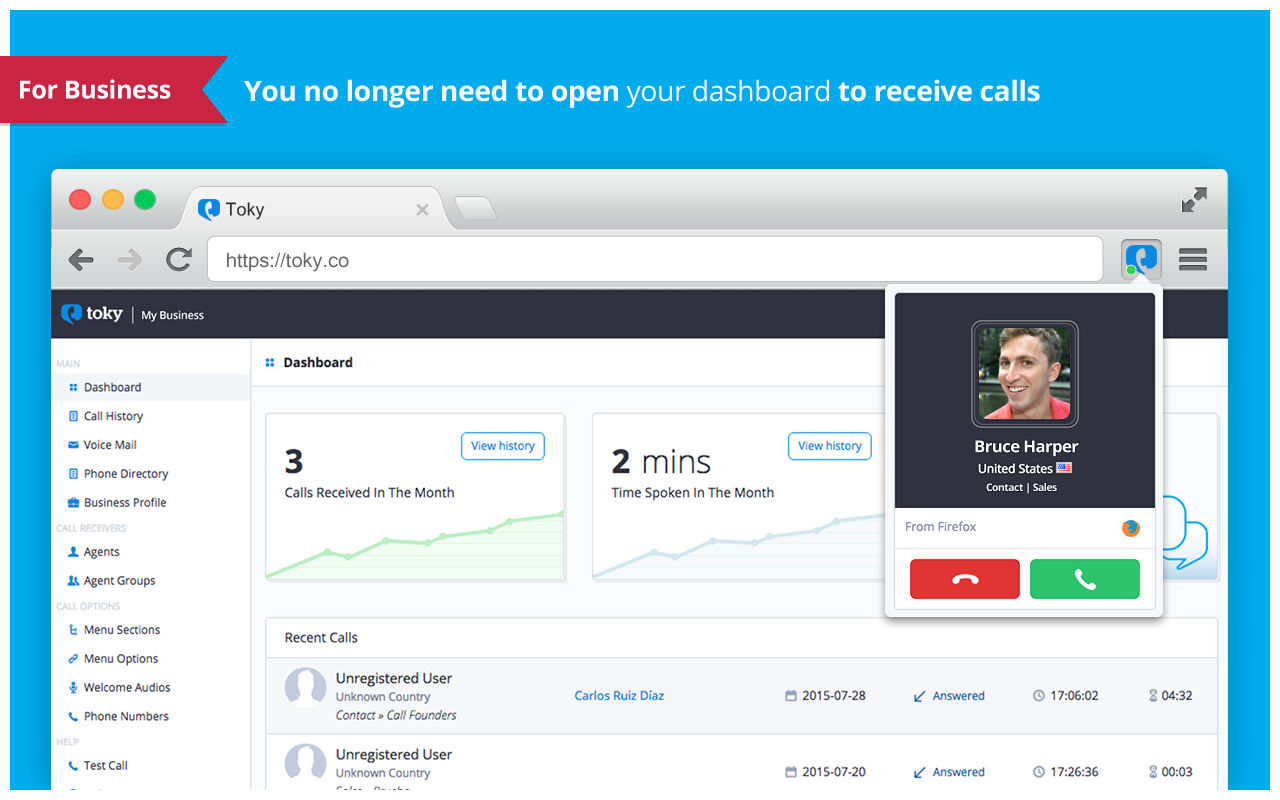Image resolution: width=1280 pixels, height=800 pixels.
Task: Click the 17:26:36 time cell
Action: [x=1066, y=772]
